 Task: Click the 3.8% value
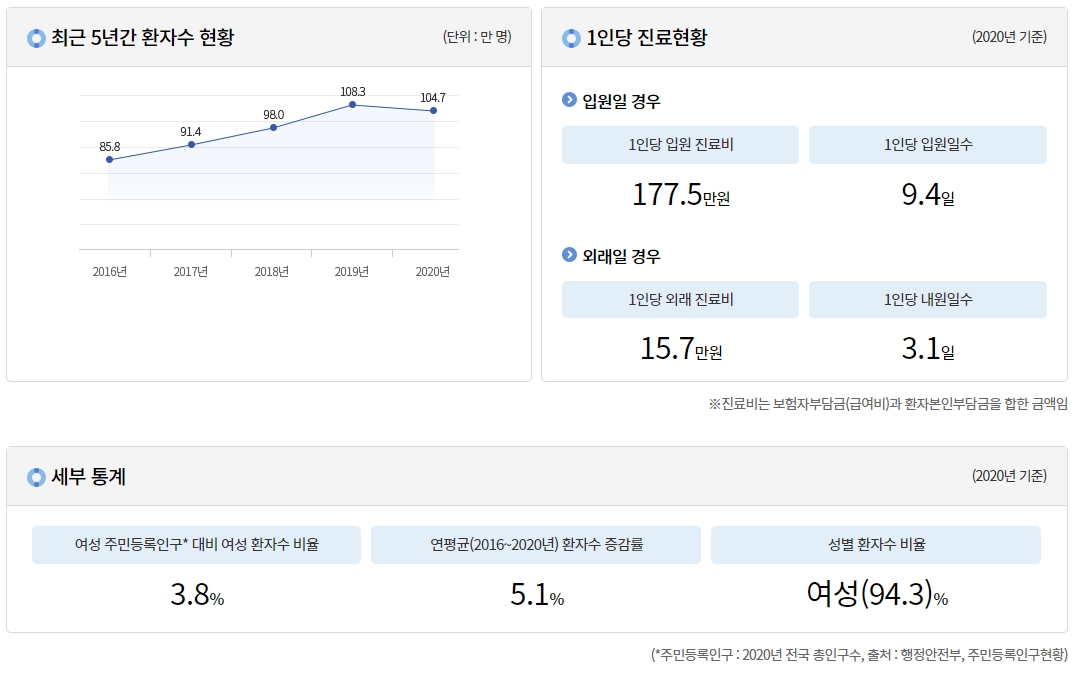point(197,595)
